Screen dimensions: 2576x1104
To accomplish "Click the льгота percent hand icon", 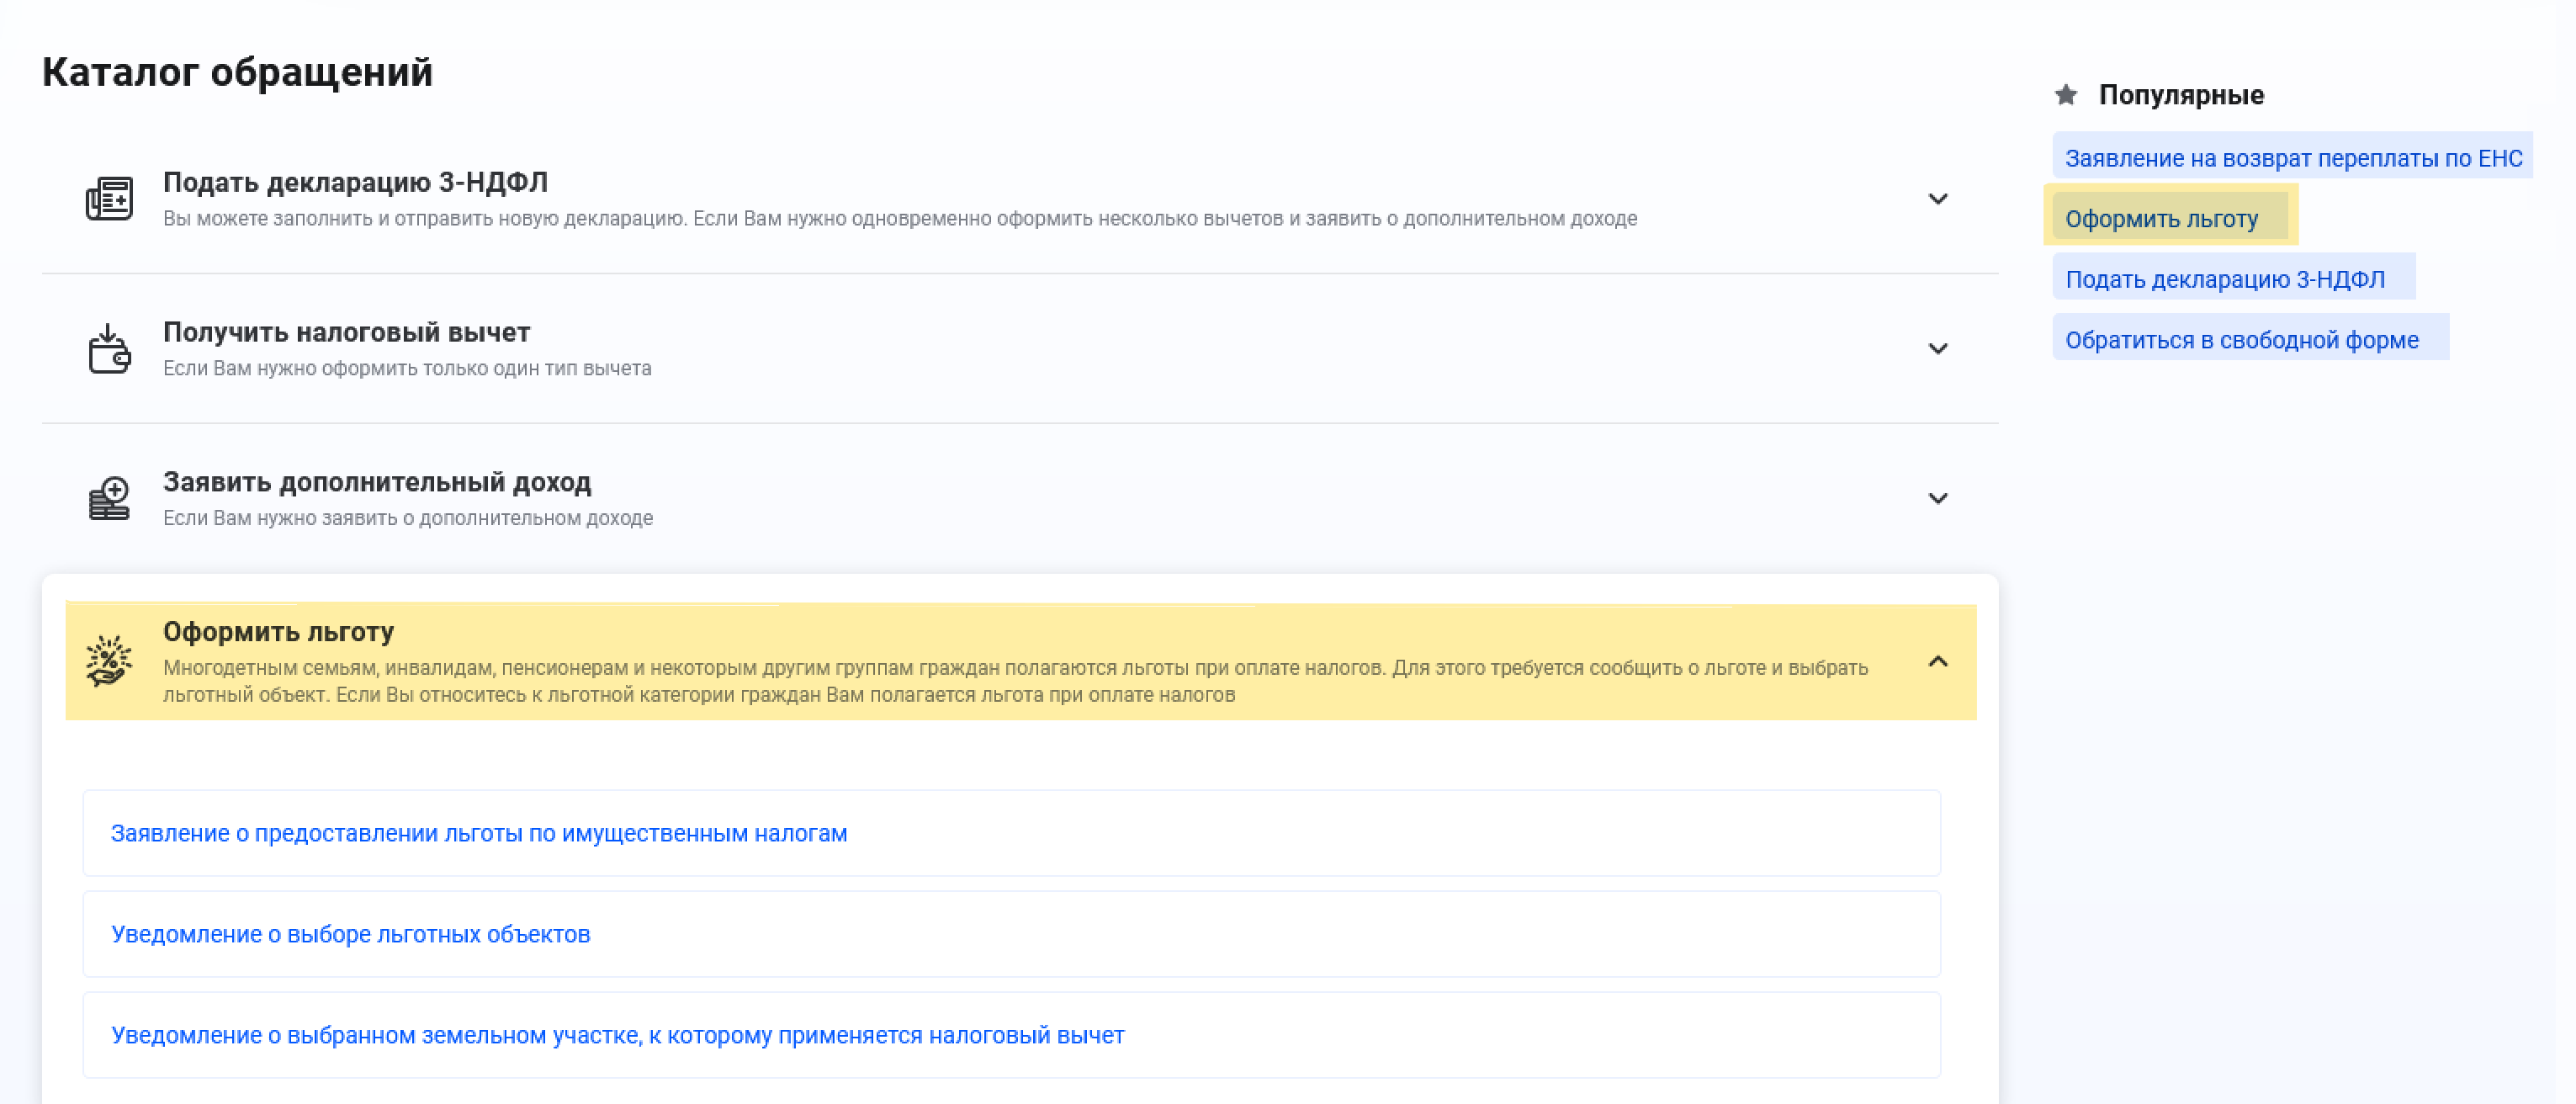I will (109, 660).
